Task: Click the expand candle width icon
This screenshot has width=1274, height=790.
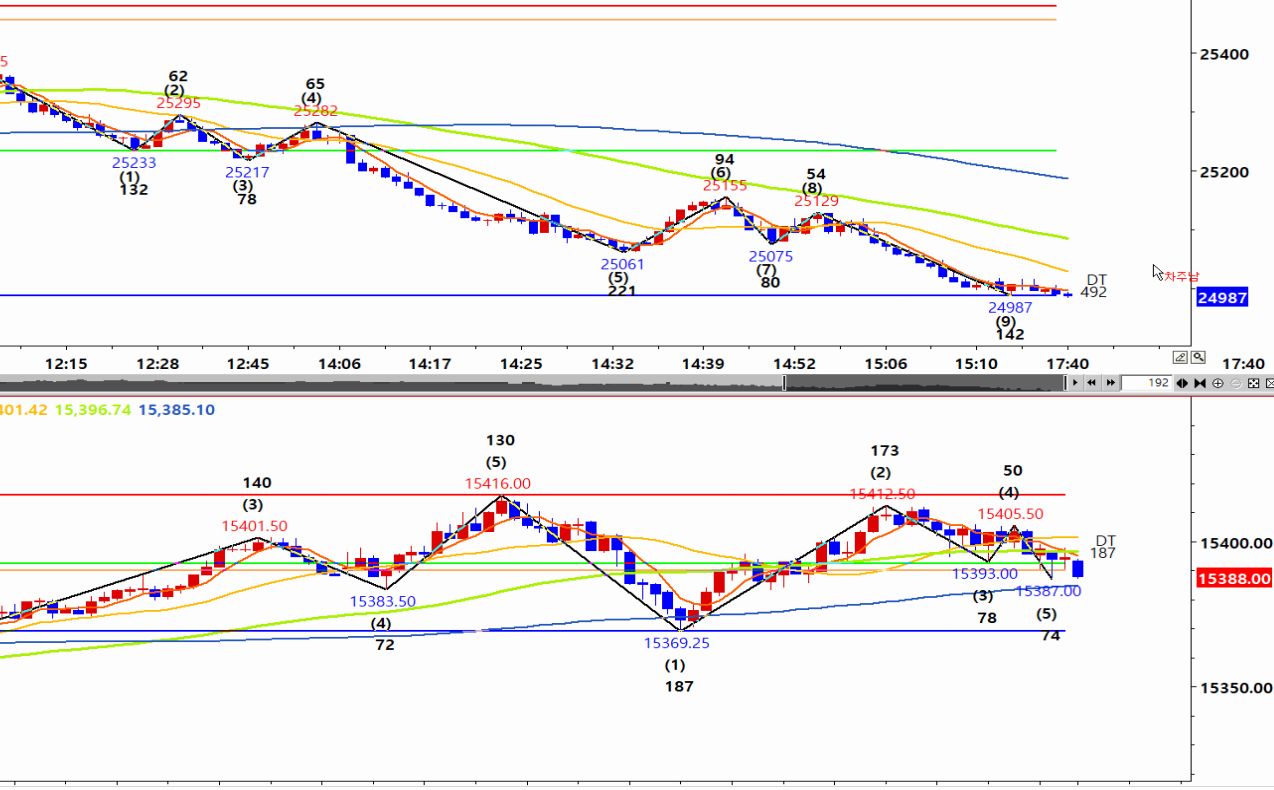Action: (1183, 383)
